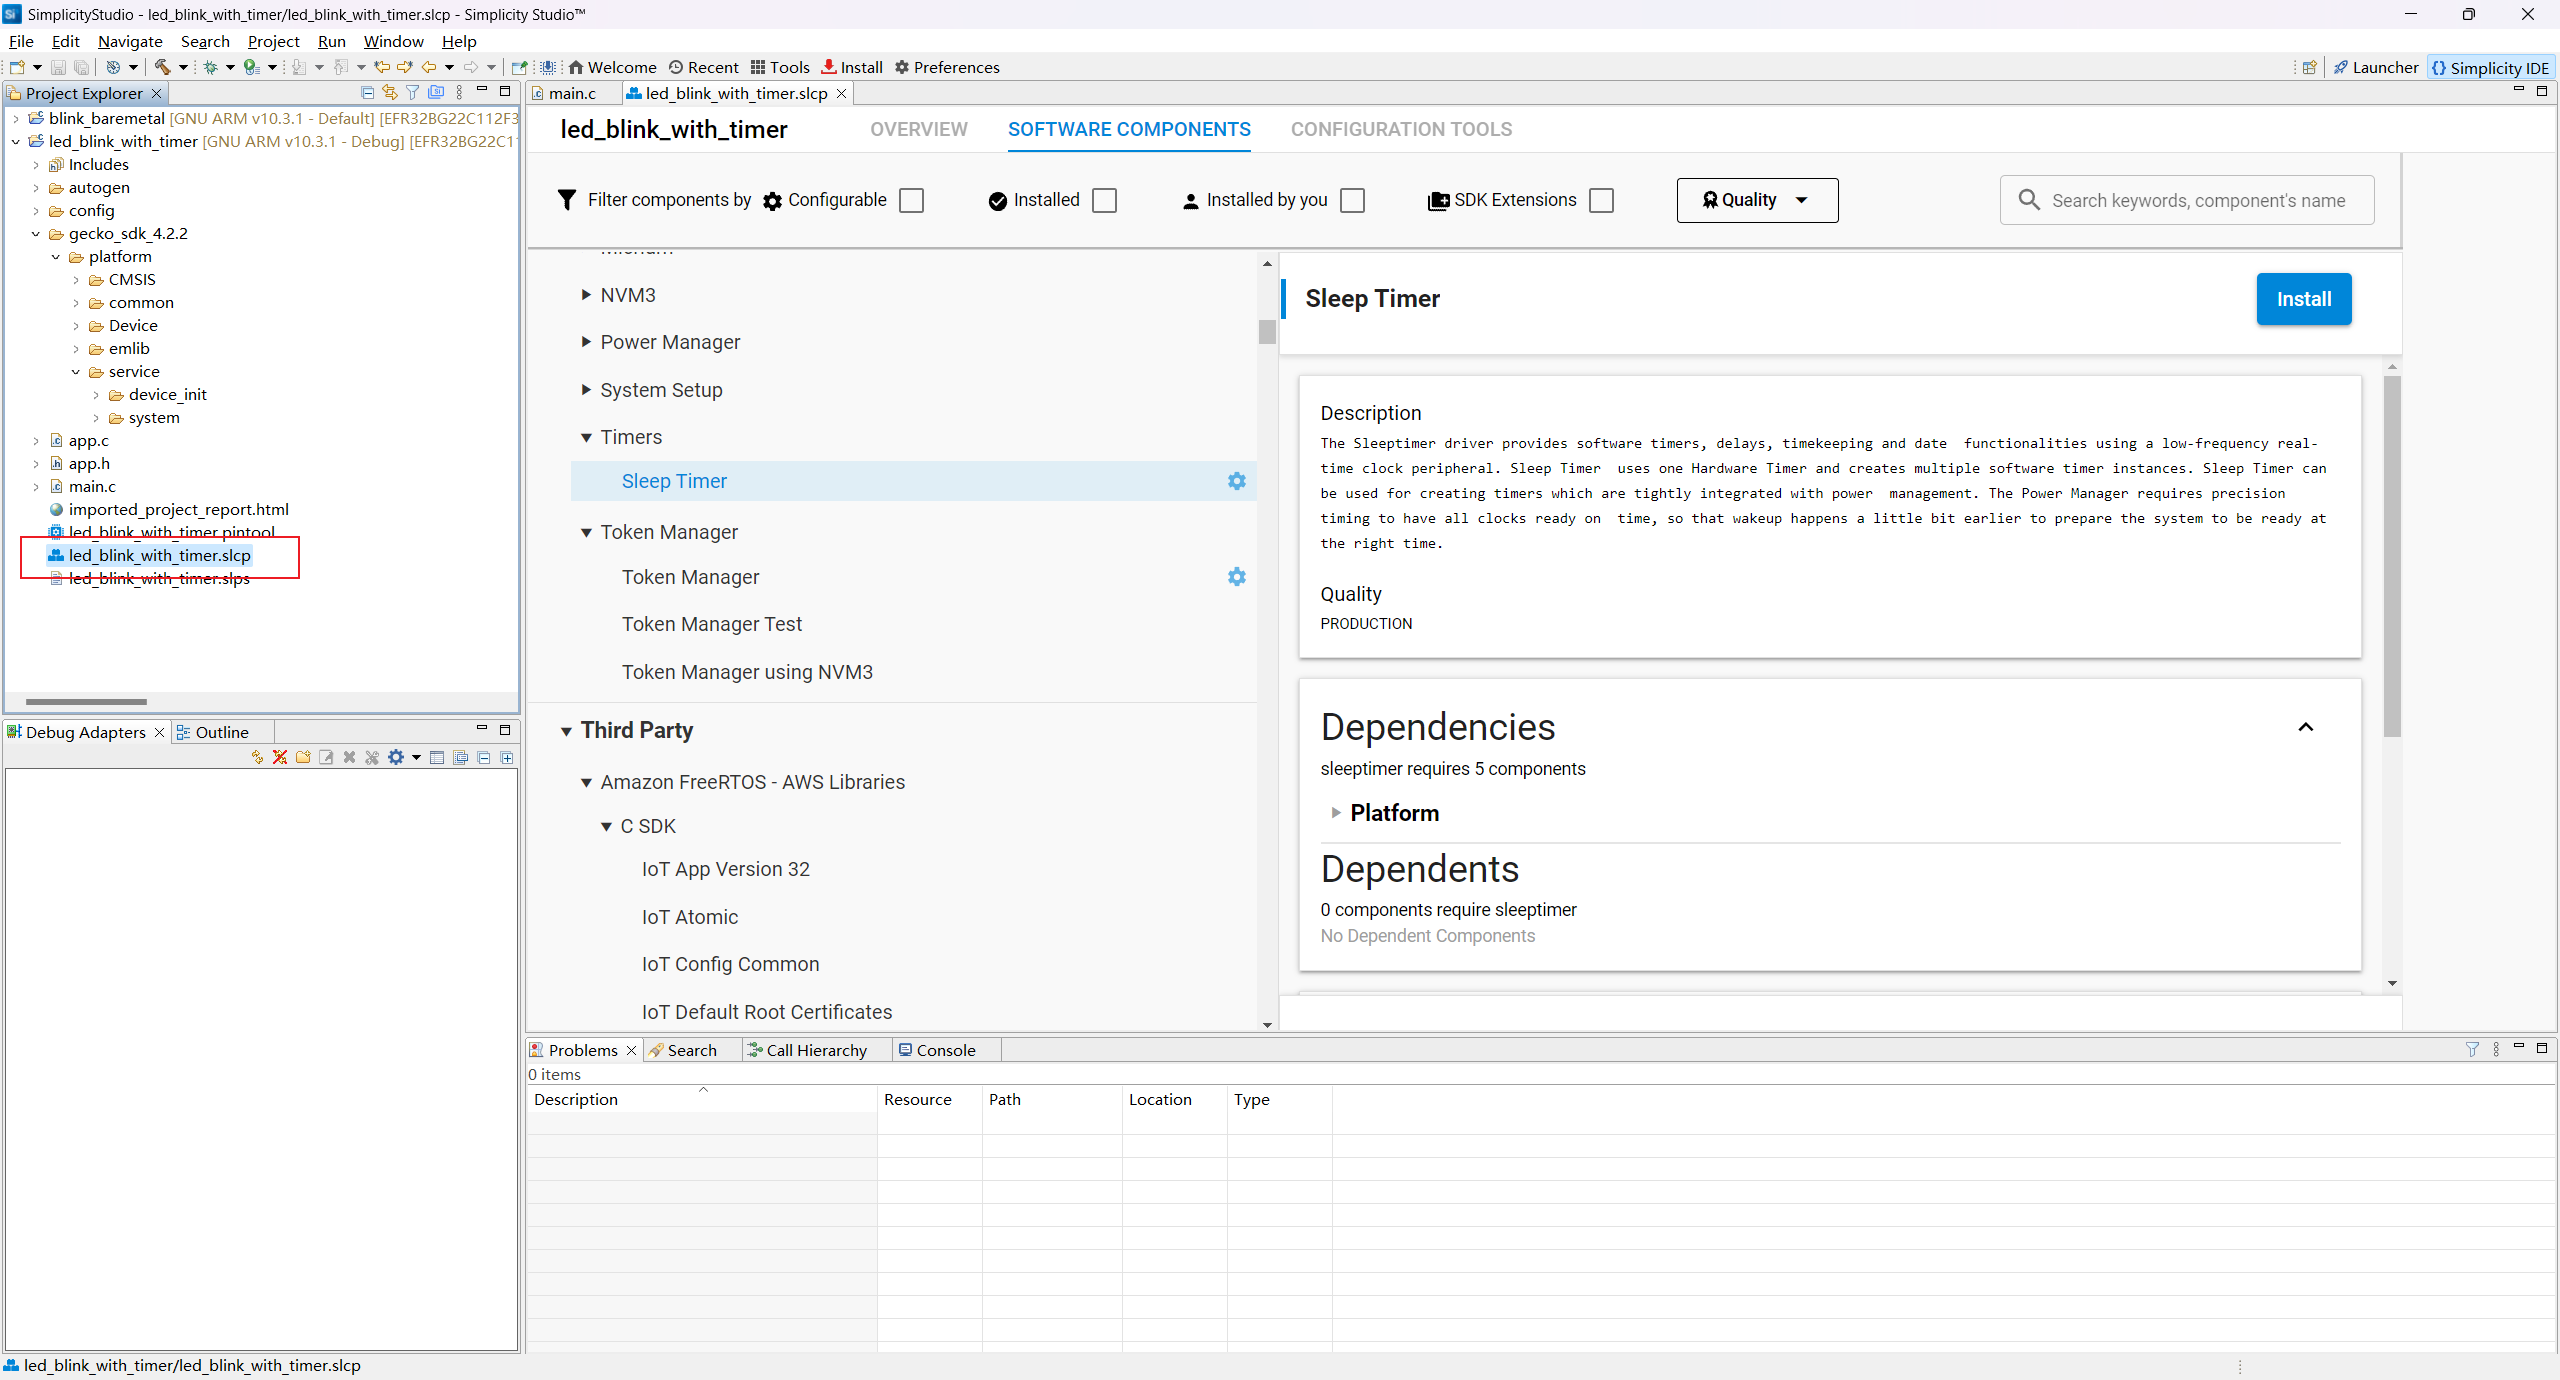Screen dimensions: 2560x1380
Task: Enable the Installed by you checkbox
Action: 1353,201
